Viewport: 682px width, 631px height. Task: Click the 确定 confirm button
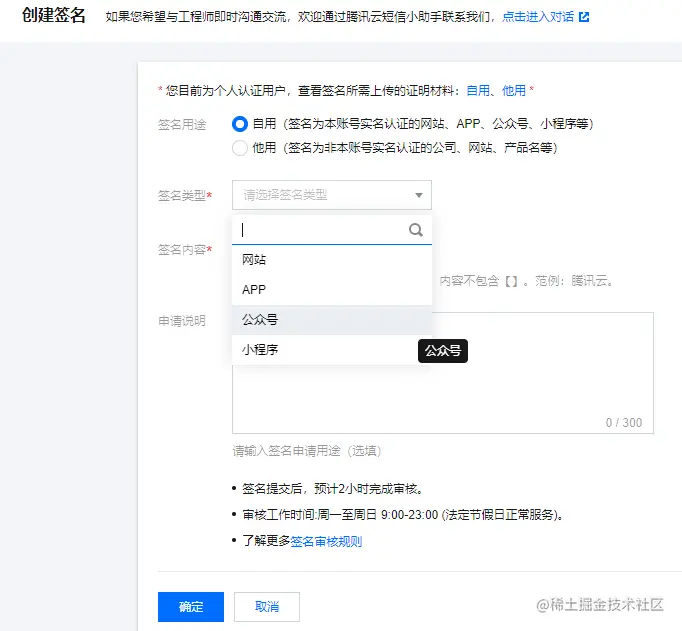190,607
